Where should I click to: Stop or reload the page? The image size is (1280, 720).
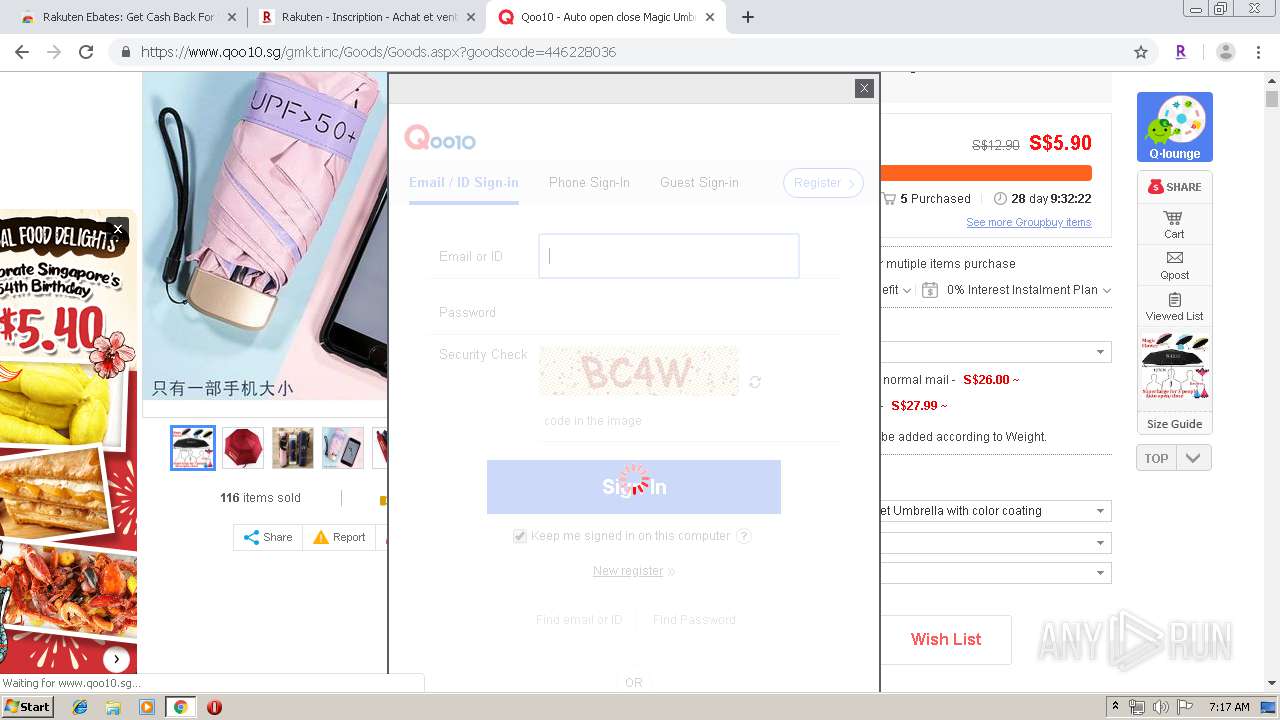86,52
